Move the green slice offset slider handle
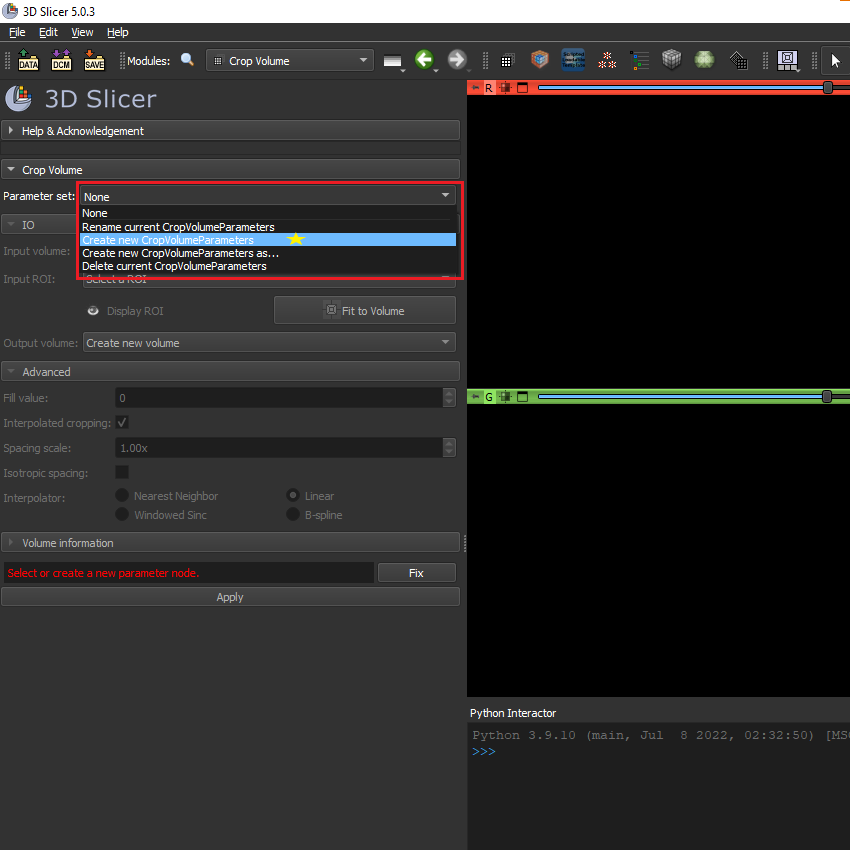 click(x=827, y=397)
